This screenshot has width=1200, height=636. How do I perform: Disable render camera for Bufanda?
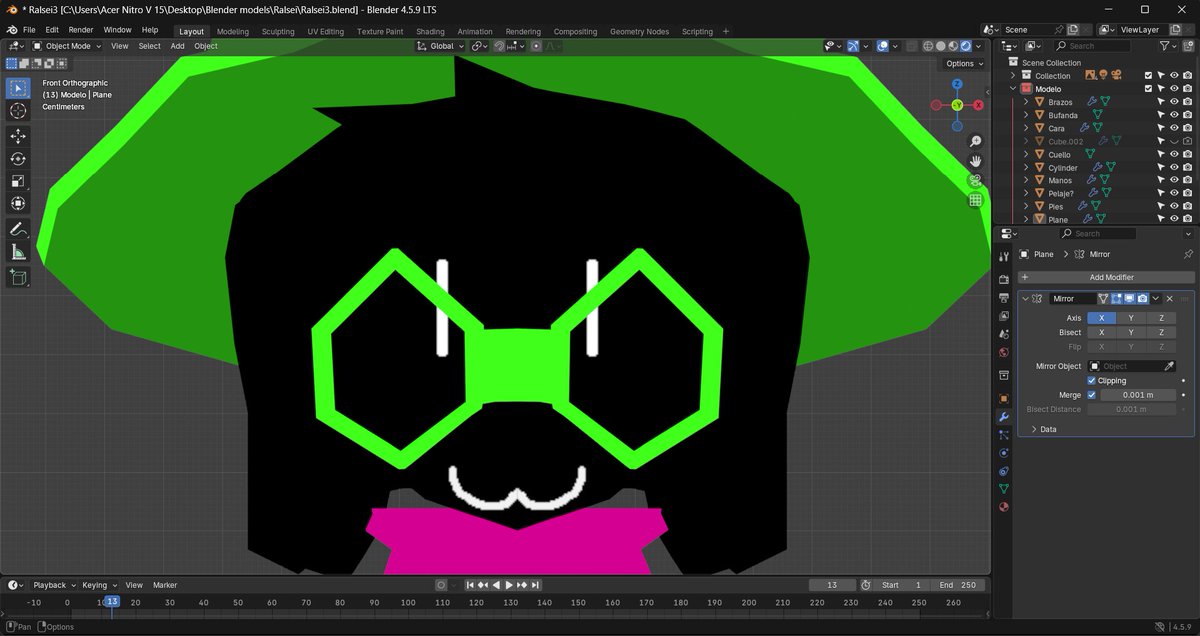pyautogui.click(x=1187, y=115)
